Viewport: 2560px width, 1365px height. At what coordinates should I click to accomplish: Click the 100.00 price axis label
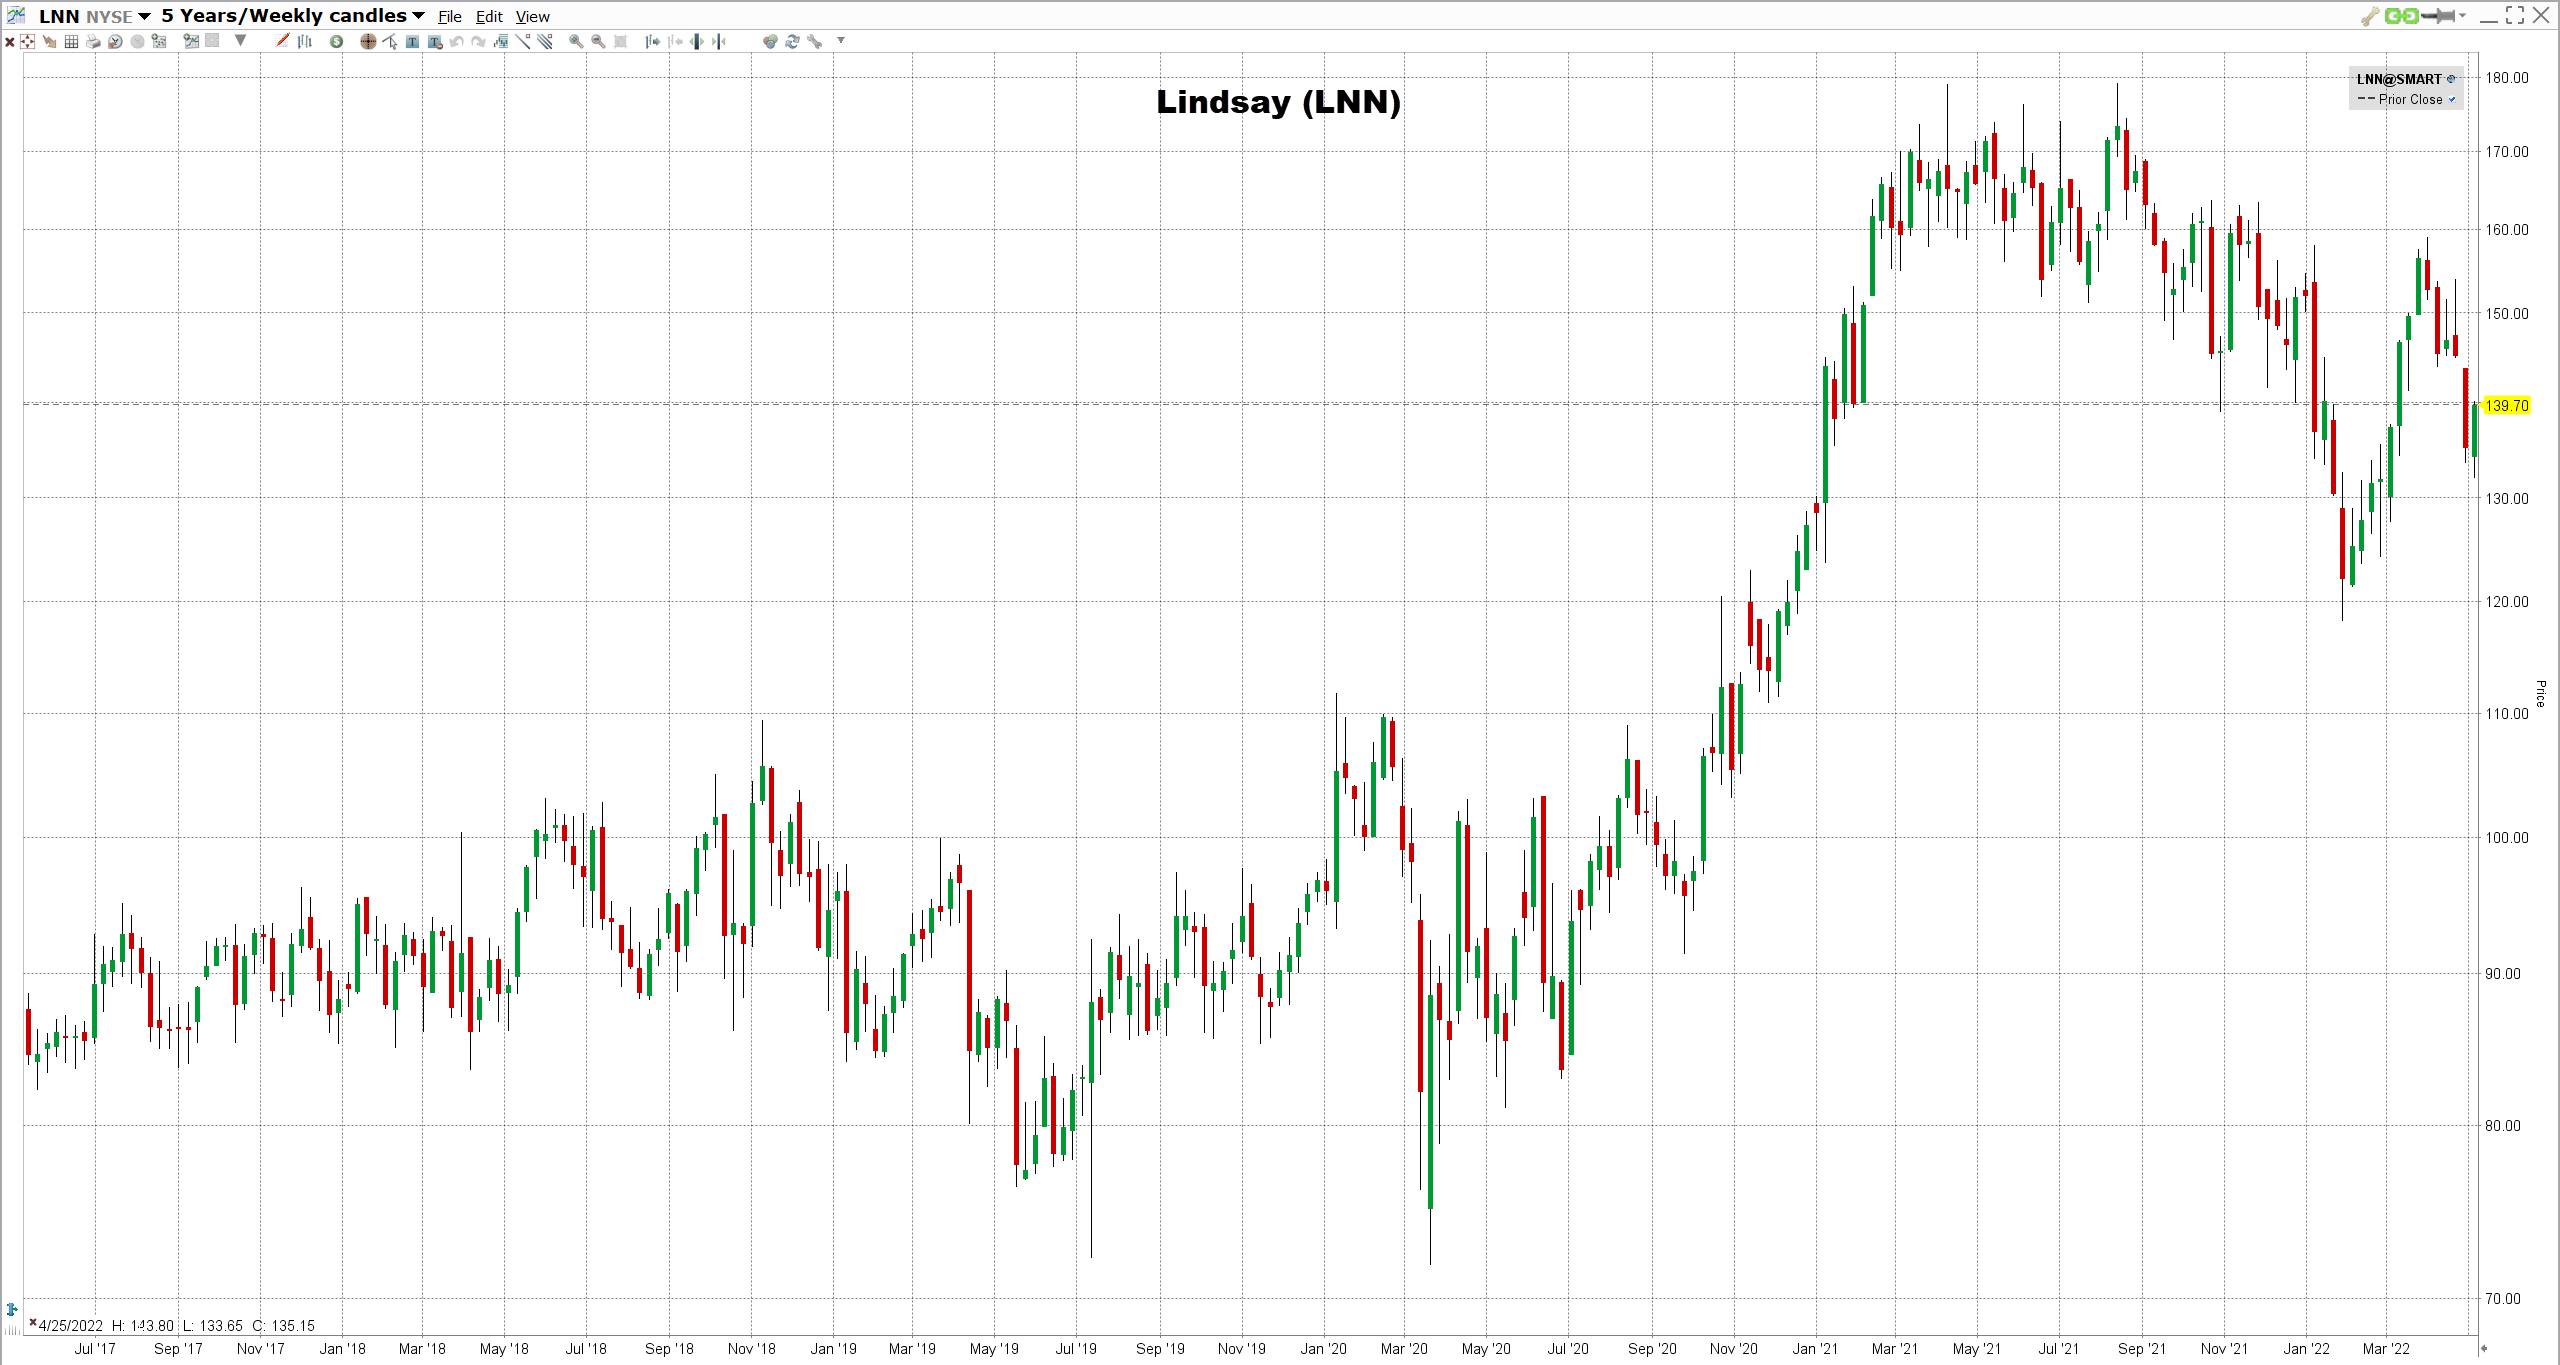tap(2507, 838)
